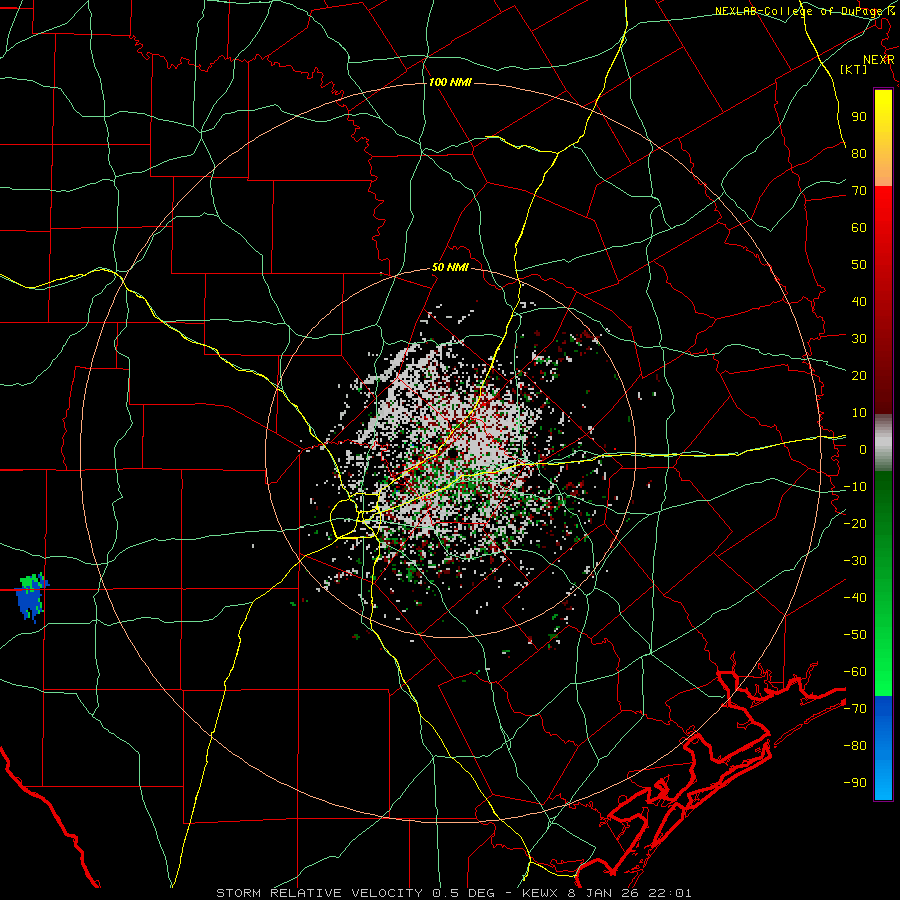This screenshot has height=900, width=900.
Task: Select the -70 value on velocity scale
Action: (855, 709)
